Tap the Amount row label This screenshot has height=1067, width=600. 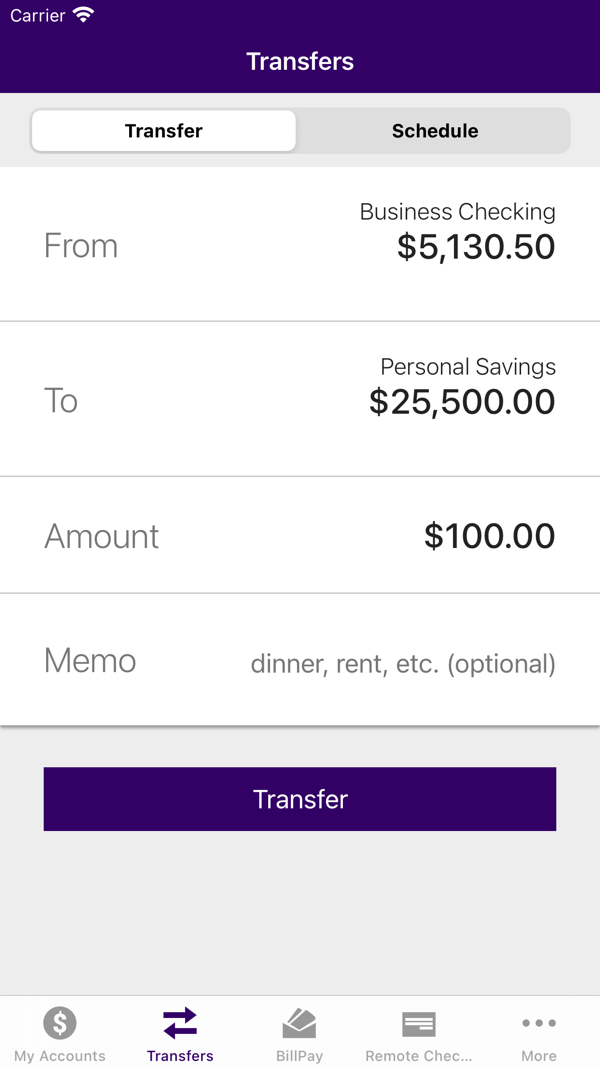(x=101, y=536)
